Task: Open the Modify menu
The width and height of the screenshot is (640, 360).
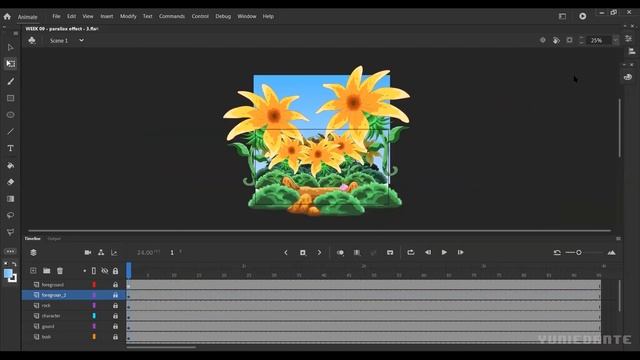Action: point(128,16)
